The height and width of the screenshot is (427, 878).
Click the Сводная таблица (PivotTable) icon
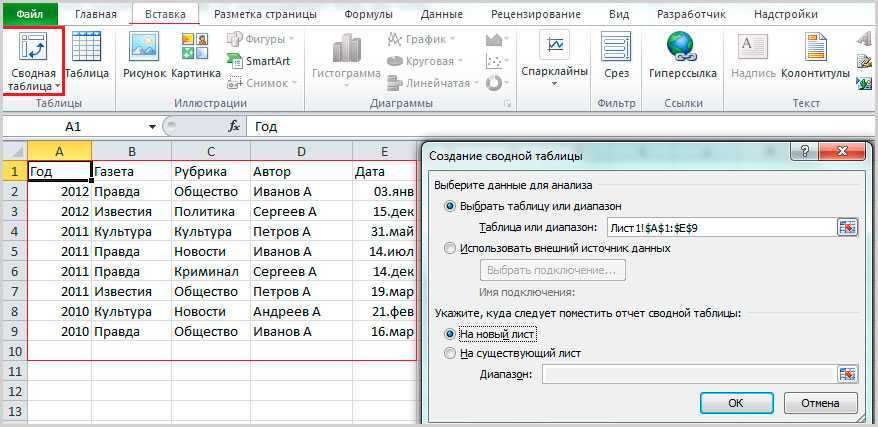[x=33, y=47]
